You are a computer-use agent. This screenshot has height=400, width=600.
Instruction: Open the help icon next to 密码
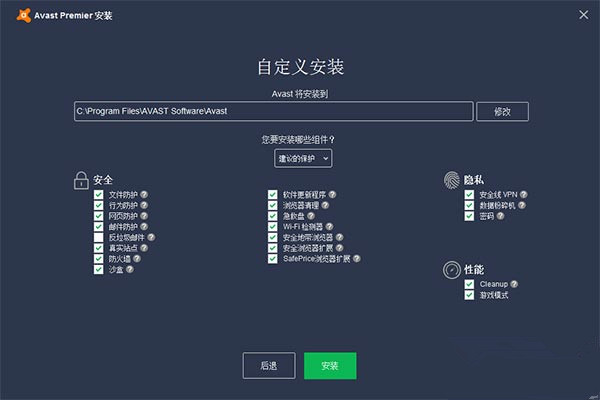tap(501, 216)
